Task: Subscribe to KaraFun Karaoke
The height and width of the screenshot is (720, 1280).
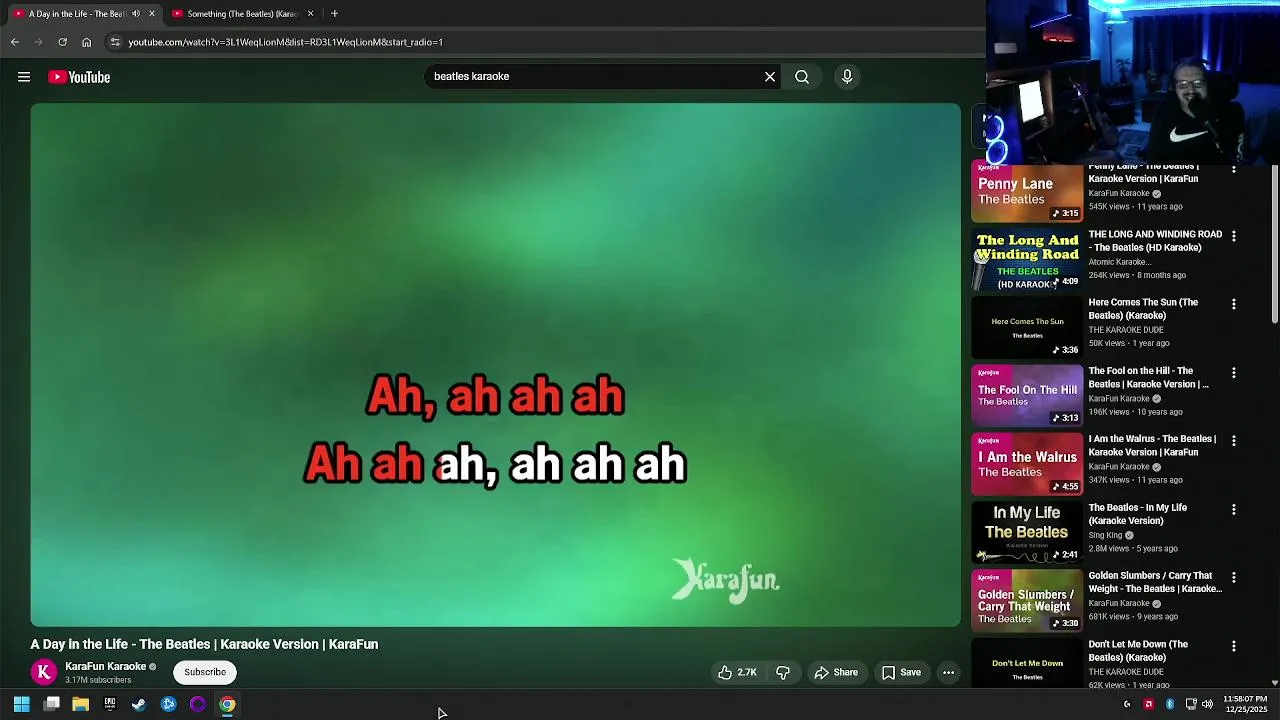Action: pyautogui.click(x=205, y=672)
